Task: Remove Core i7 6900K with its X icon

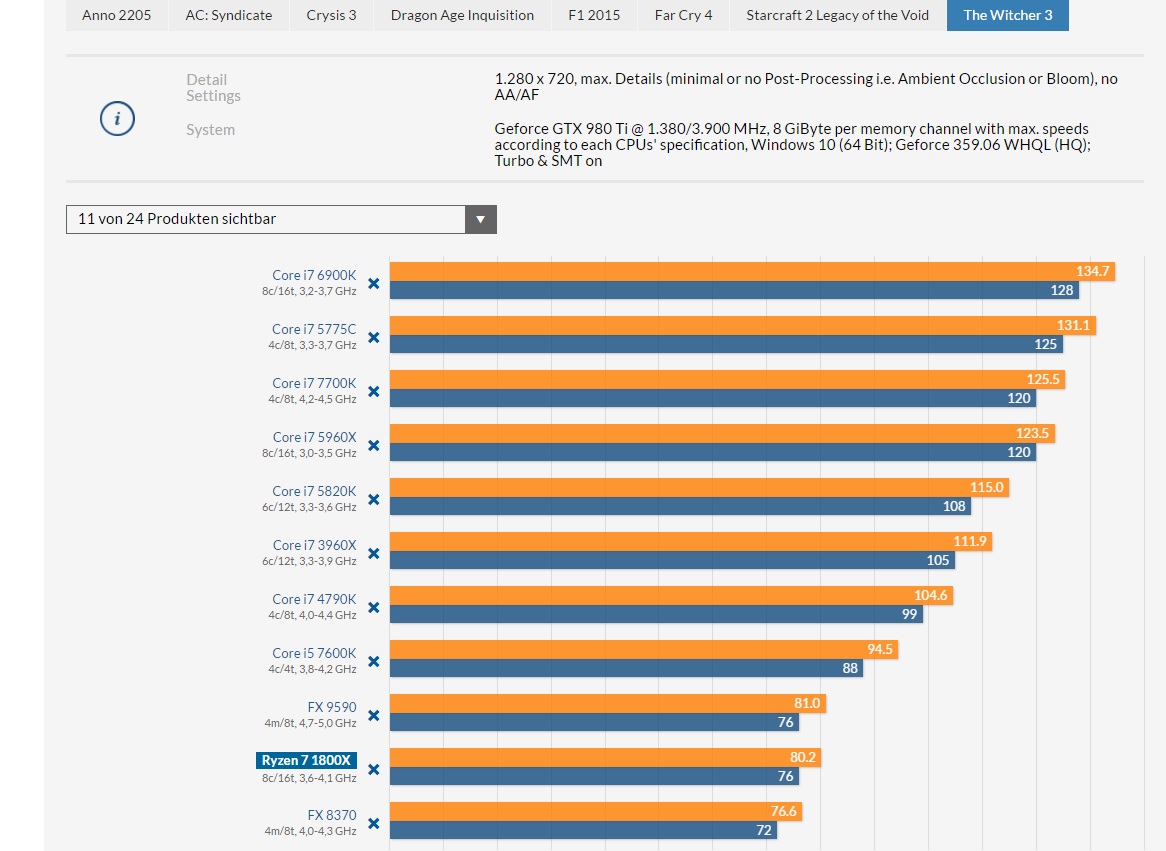Action: [373, 283]
